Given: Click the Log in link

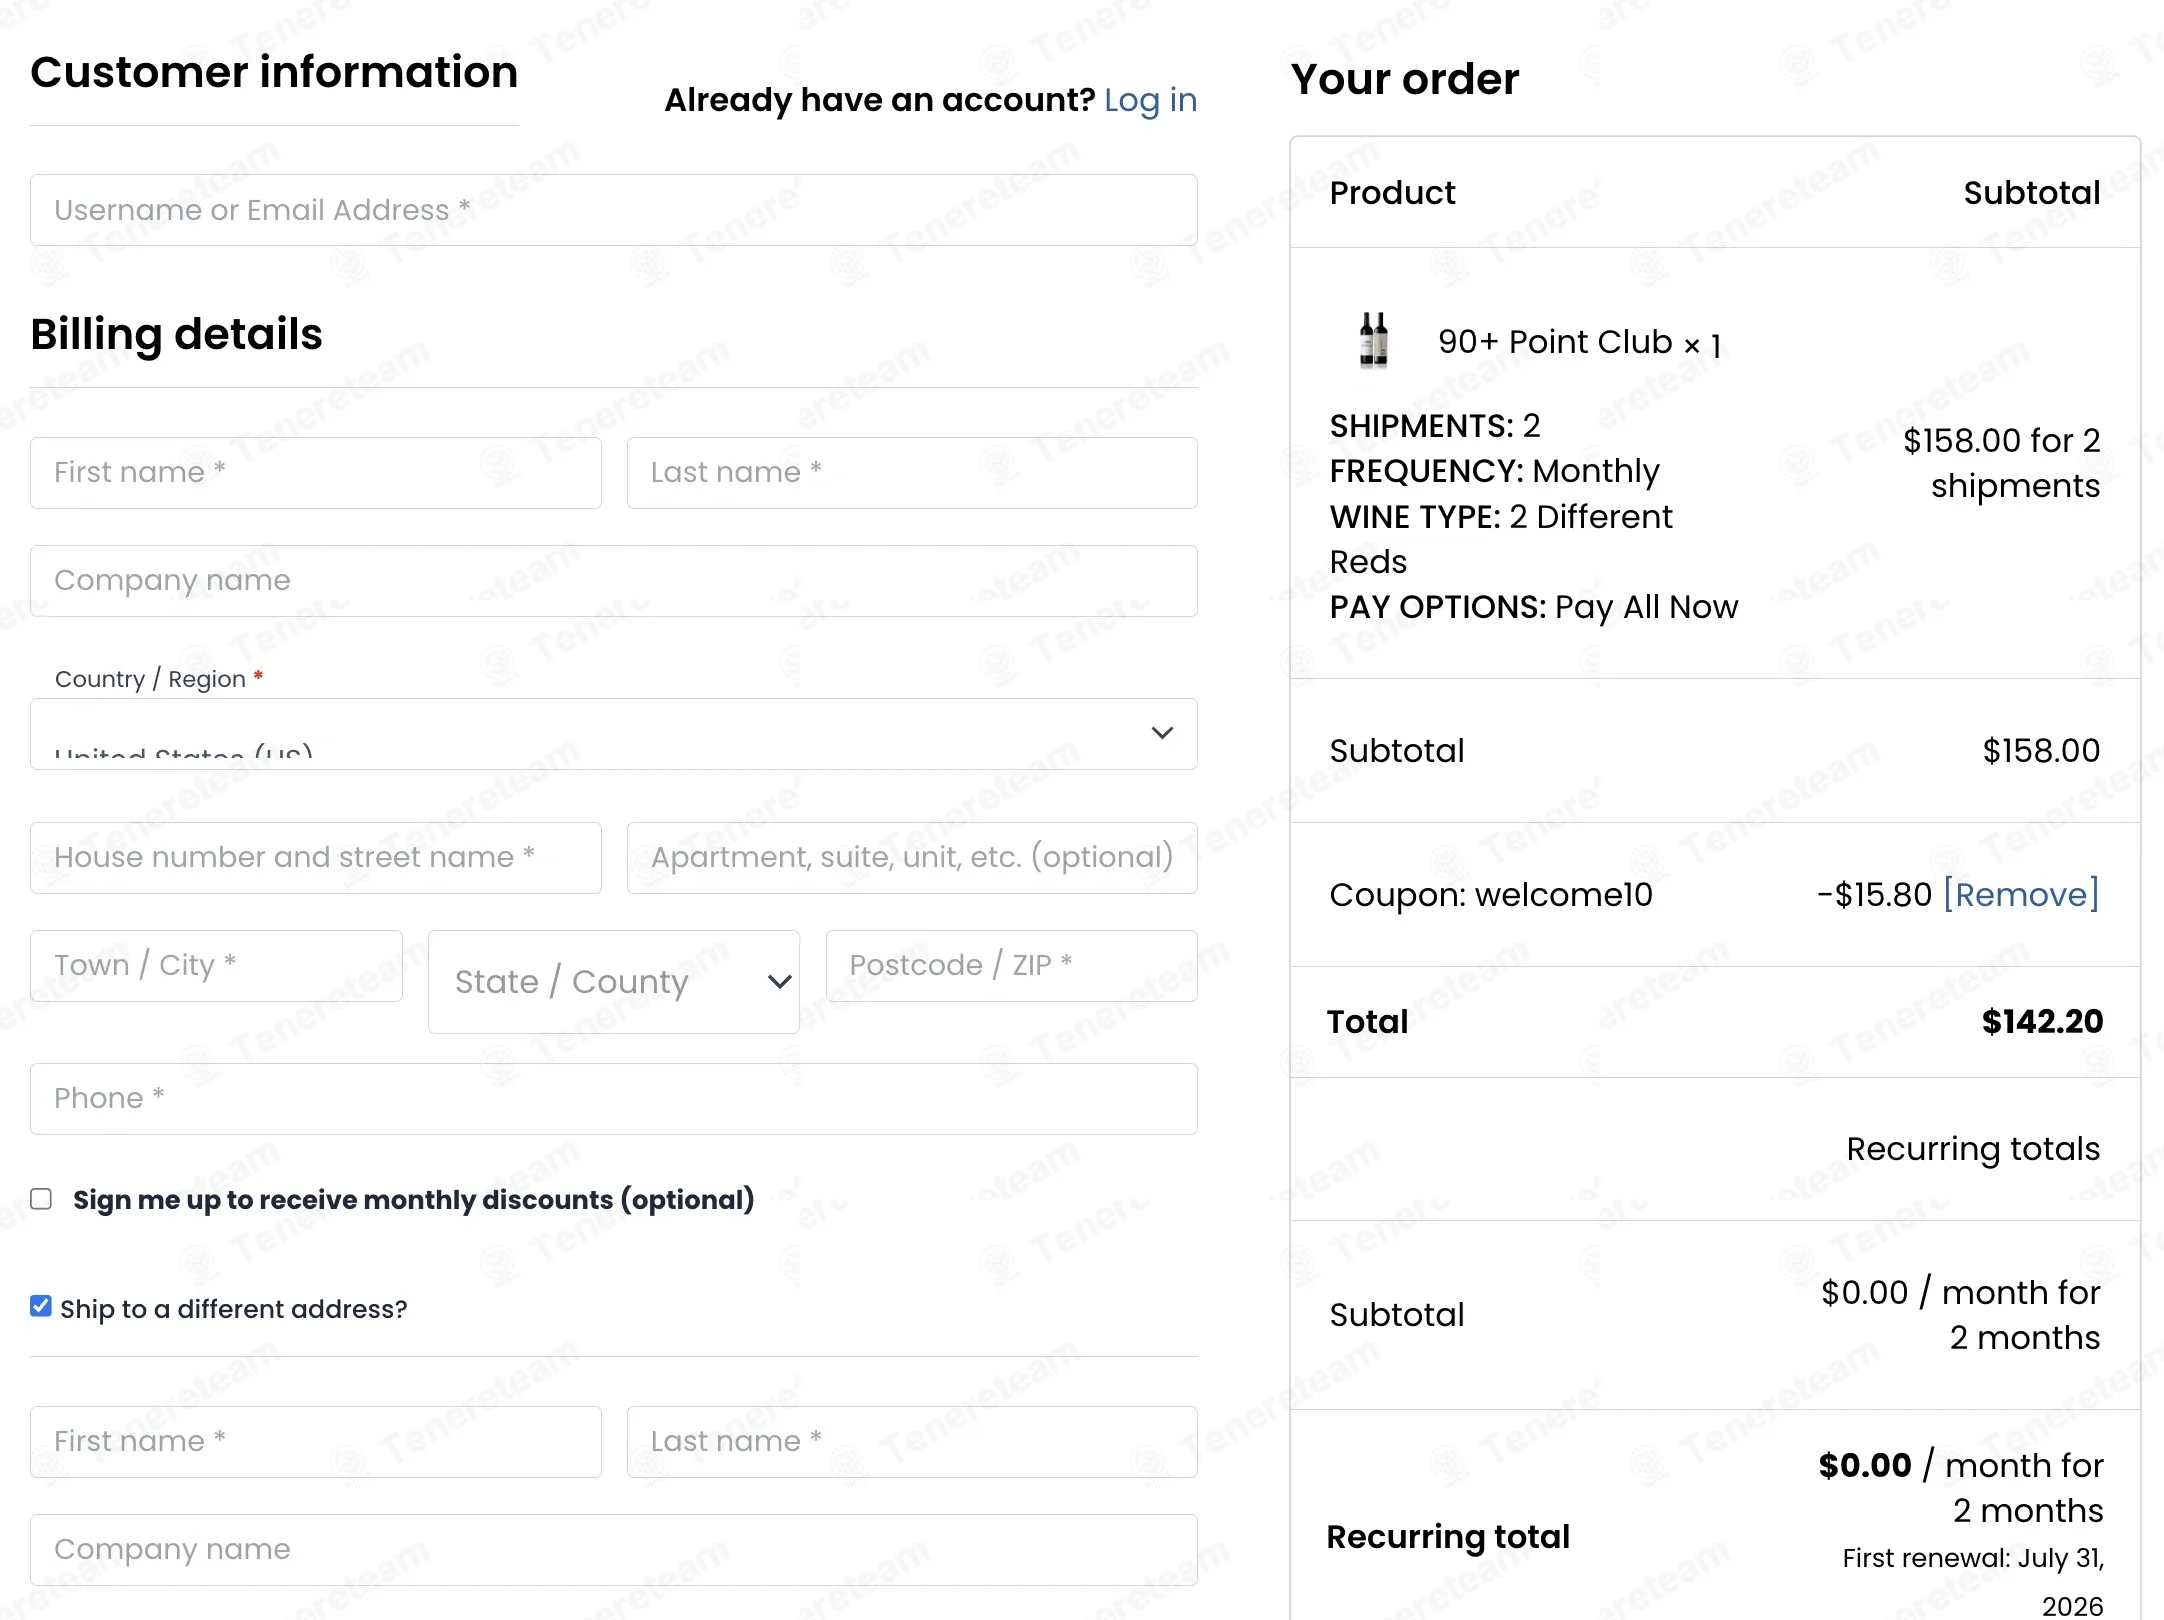Looking at the screenshot, I should point(1150,100).
